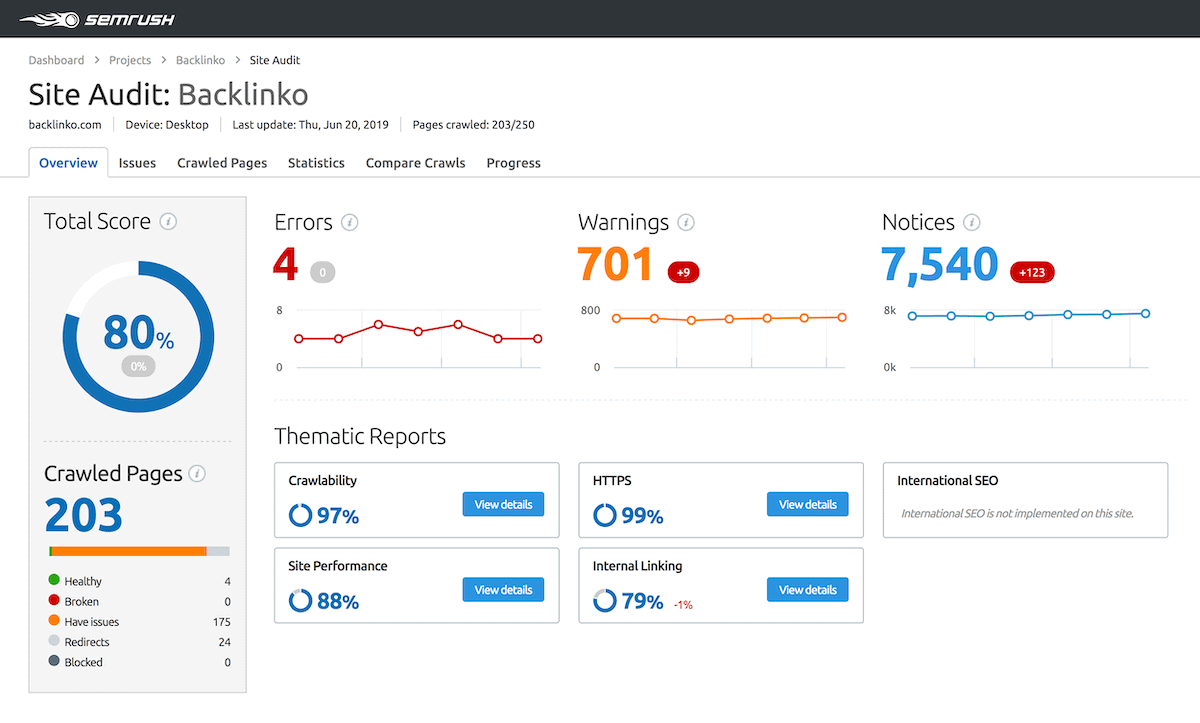Viewport: 1200px width, 723px height.
Task: Go to Backlinko breadcrumb
Action: pyautogui.click(x=200, y=60)
